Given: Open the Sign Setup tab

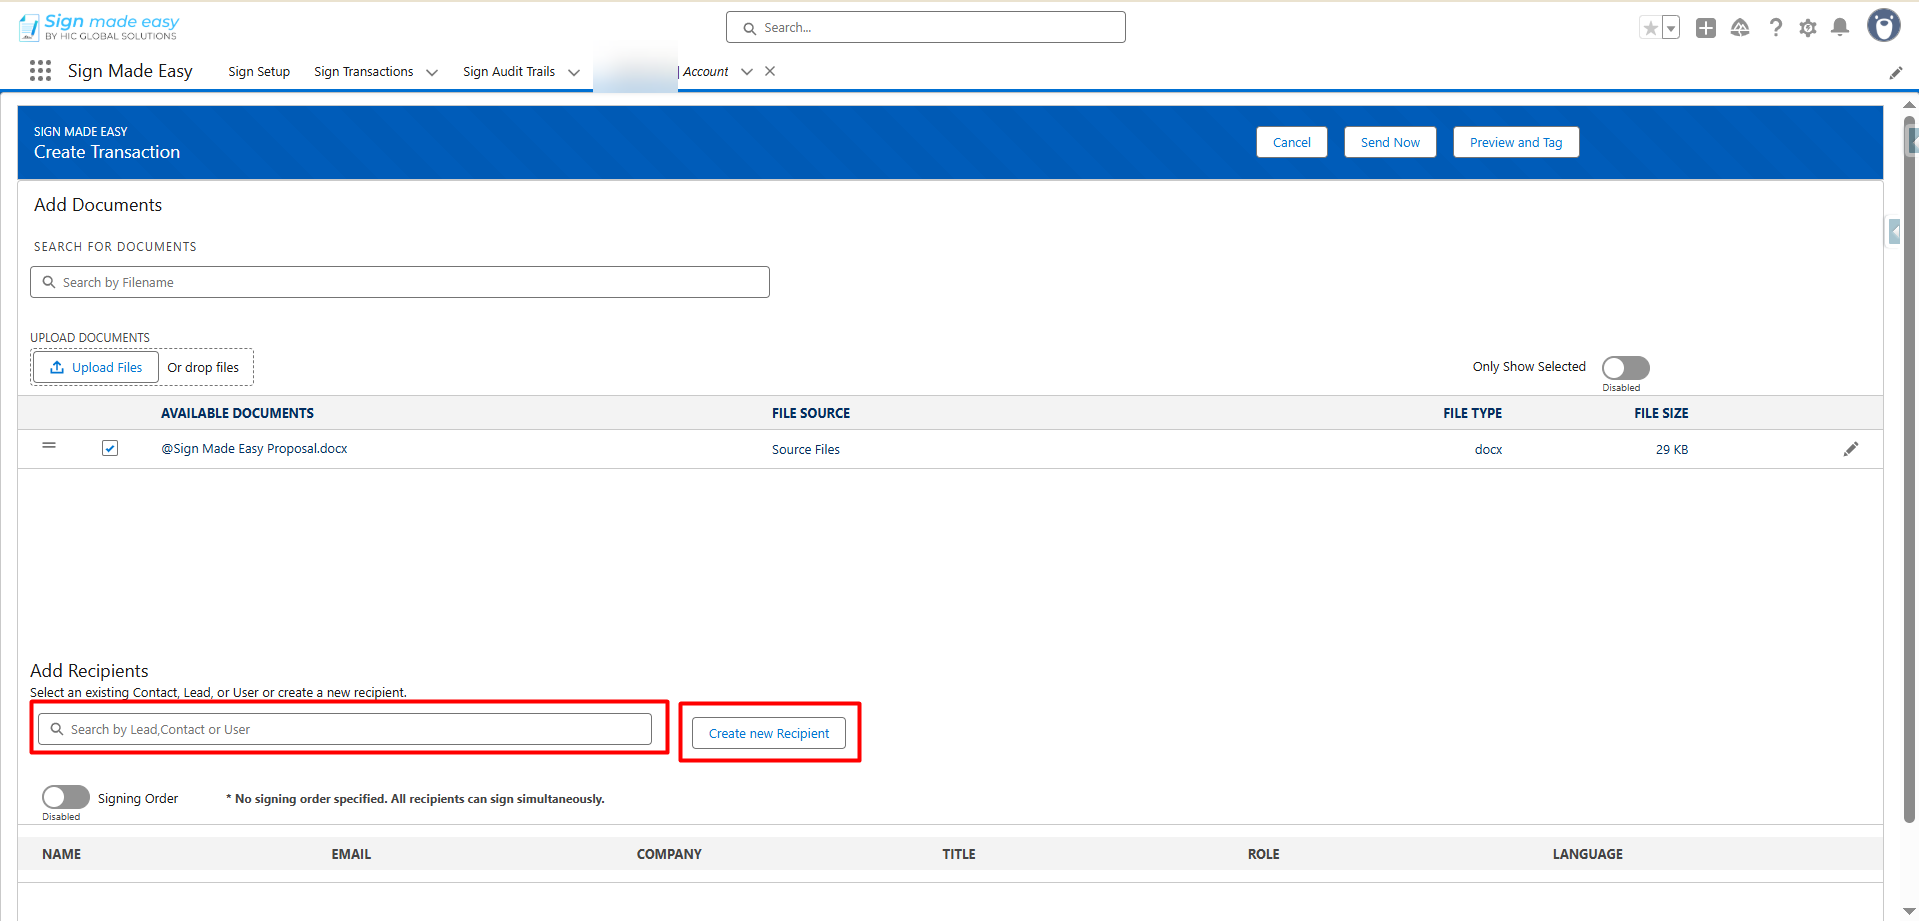Looking at the screenshot, I should click(x=259, y=72).
